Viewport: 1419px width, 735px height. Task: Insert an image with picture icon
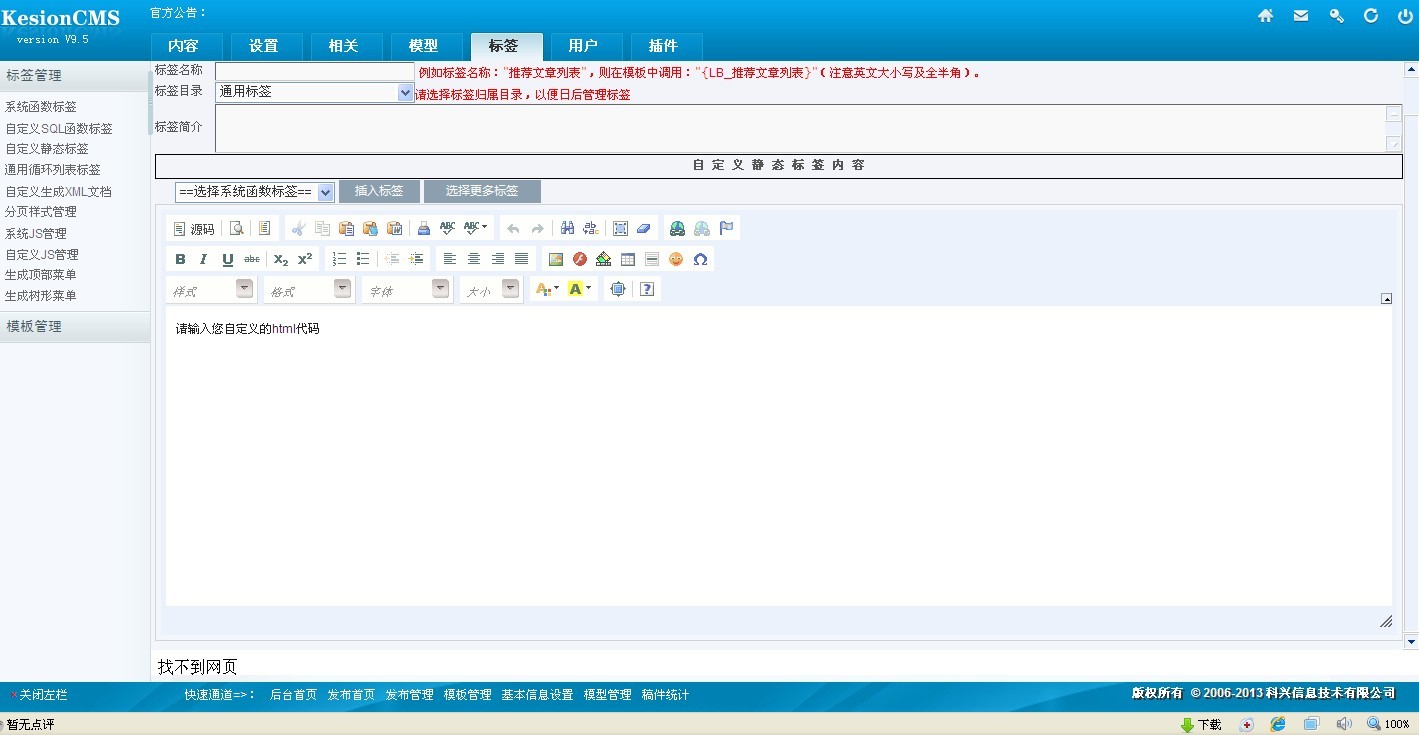[x=556, y=259]
